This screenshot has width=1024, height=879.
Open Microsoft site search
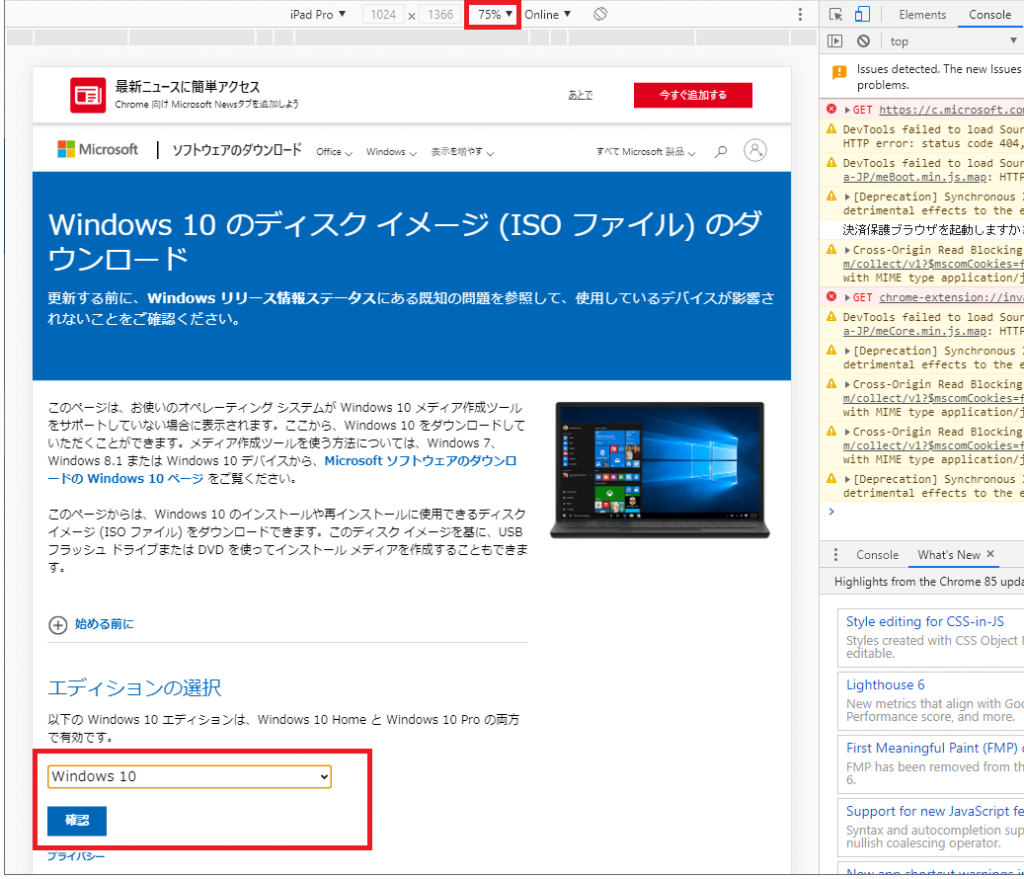point(720,150)
